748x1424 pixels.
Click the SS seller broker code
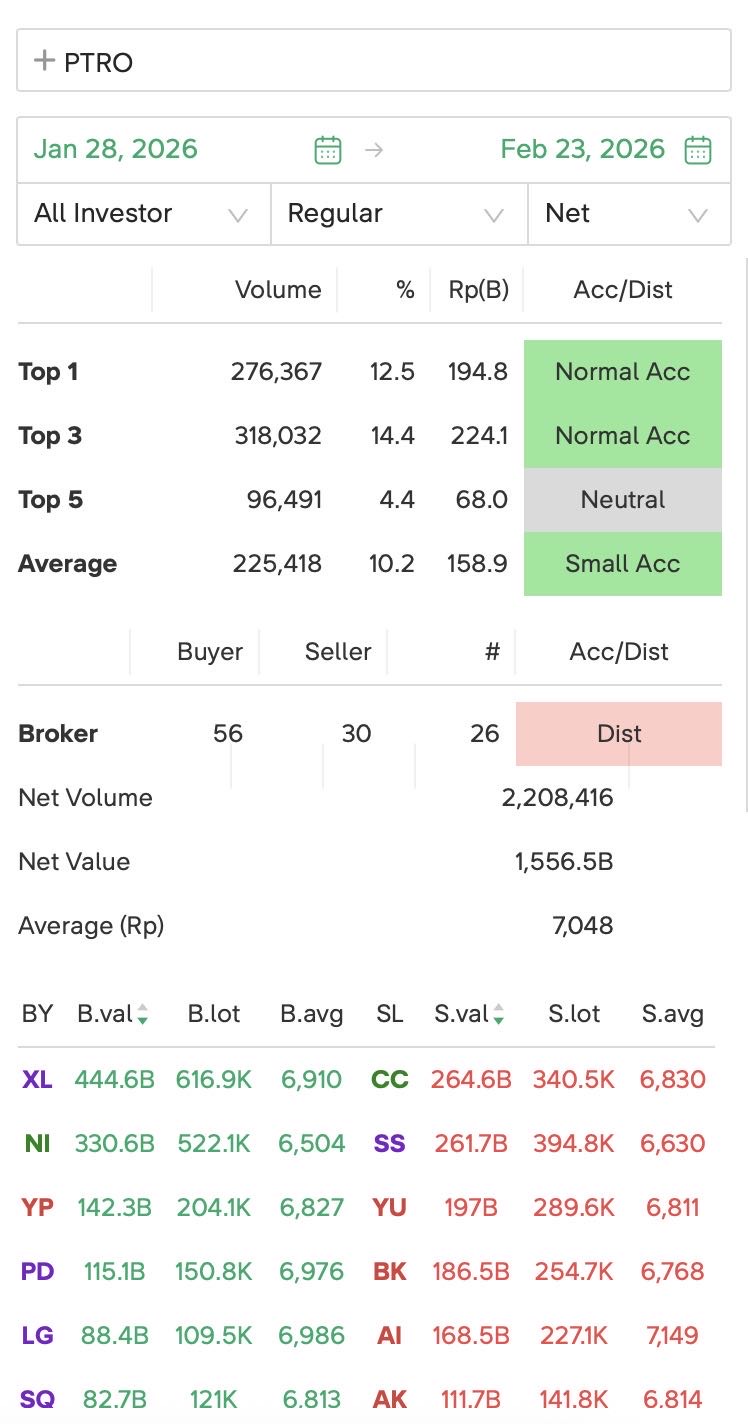[389, 1143]
